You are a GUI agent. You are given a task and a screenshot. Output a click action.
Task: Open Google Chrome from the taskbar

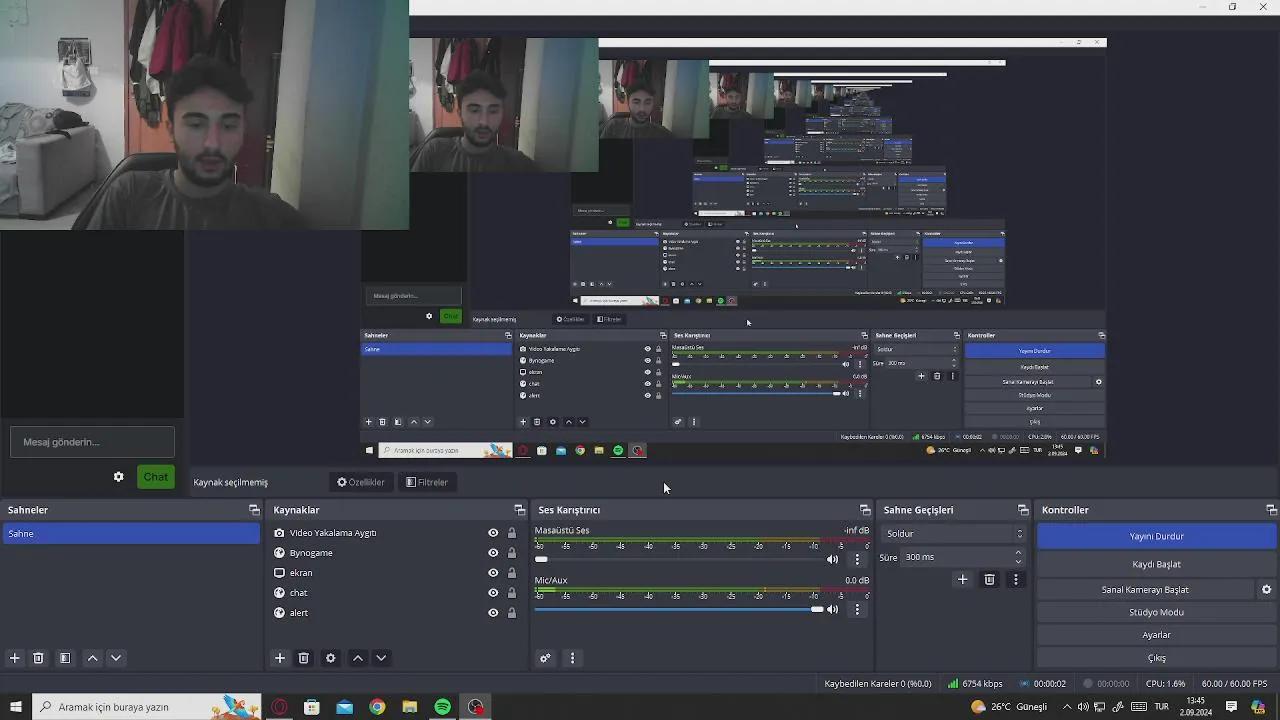point(377,707)
